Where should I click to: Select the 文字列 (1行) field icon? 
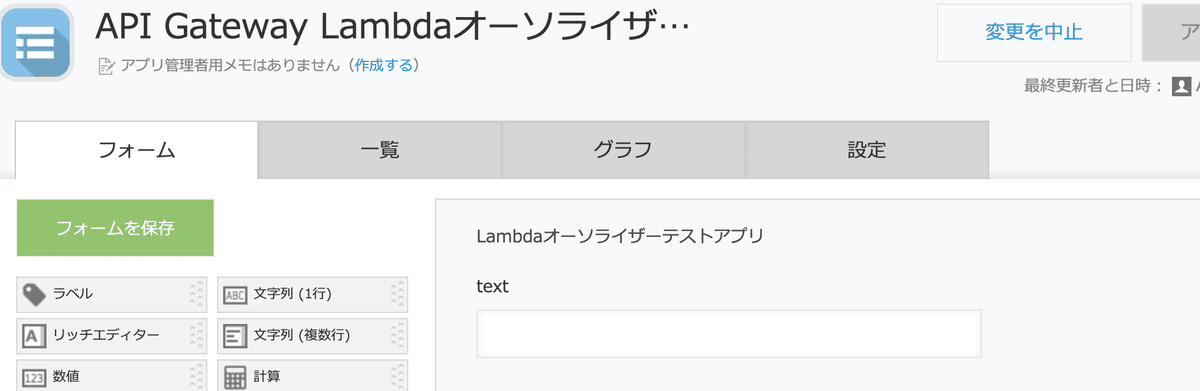[235, 294]
